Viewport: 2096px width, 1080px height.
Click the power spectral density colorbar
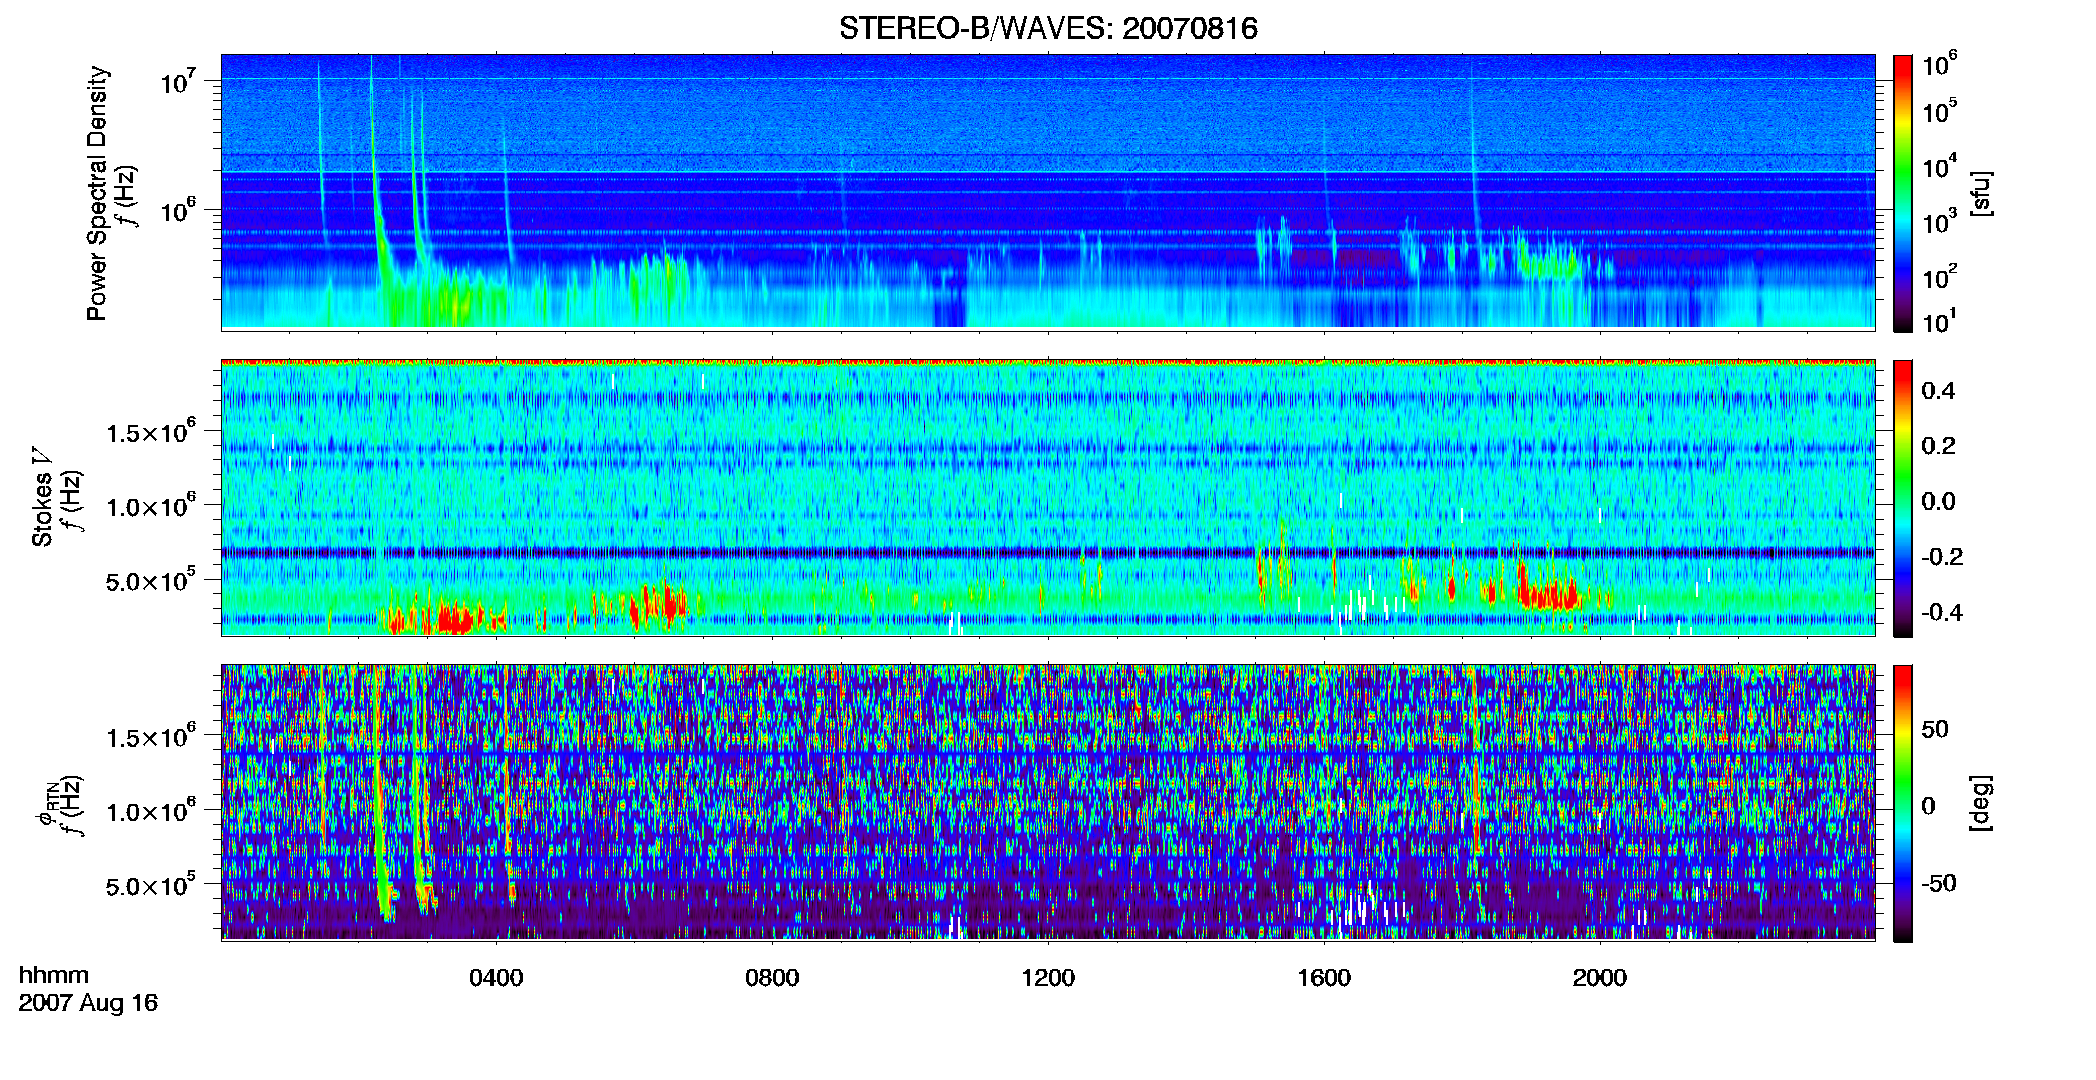coord(1903,193)
